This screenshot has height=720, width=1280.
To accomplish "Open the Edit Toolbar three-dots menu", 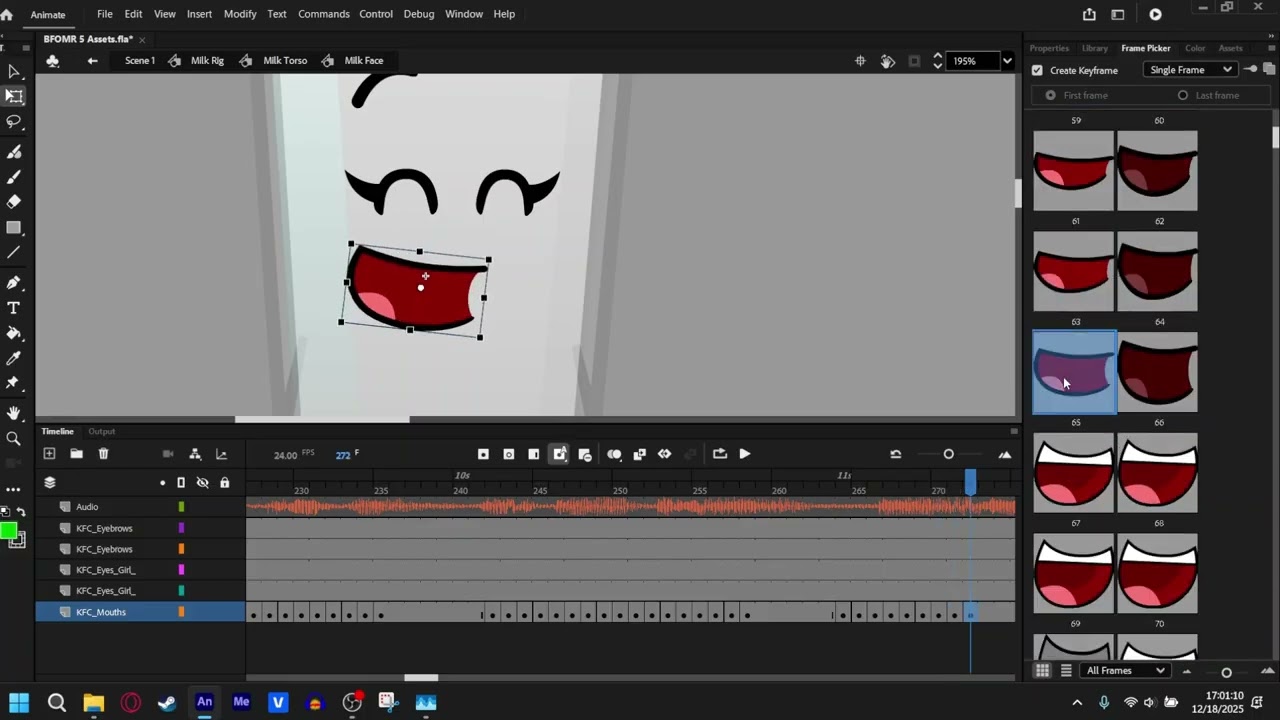I will pos(14,489).
